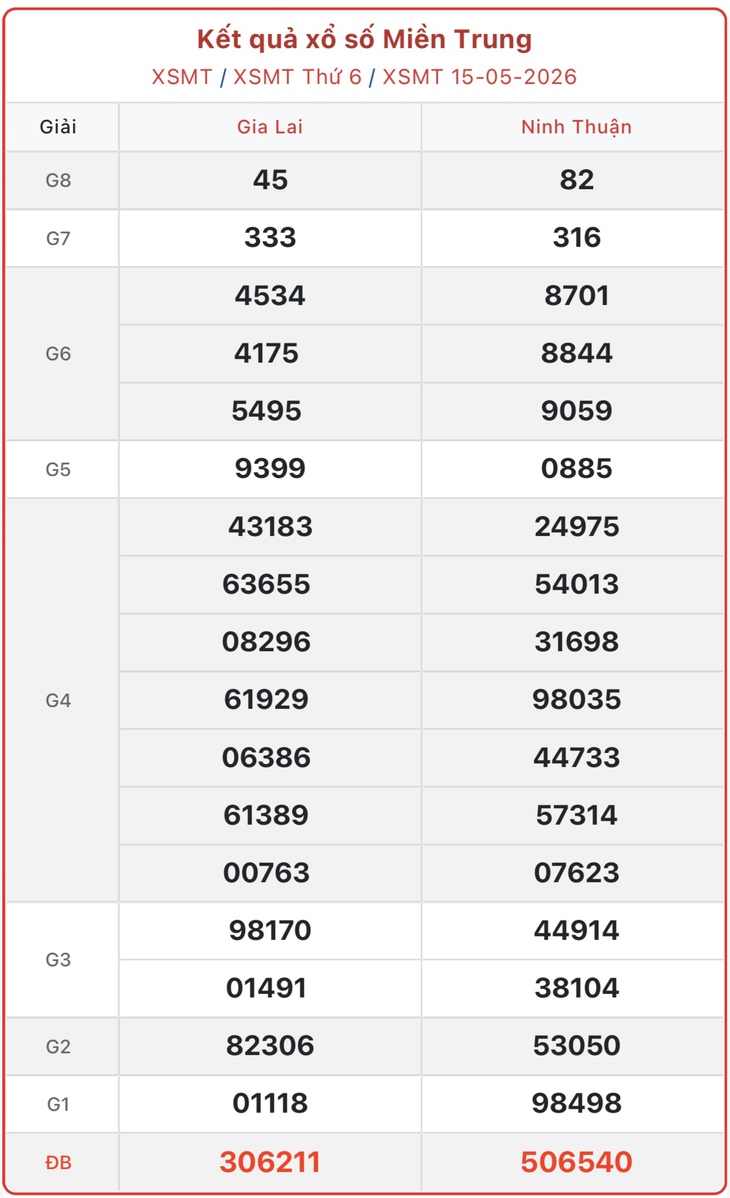Click the Ninh Thuận G8 result 82
This screenshot has width=730, height=1198.
click(x=576, y=180)
